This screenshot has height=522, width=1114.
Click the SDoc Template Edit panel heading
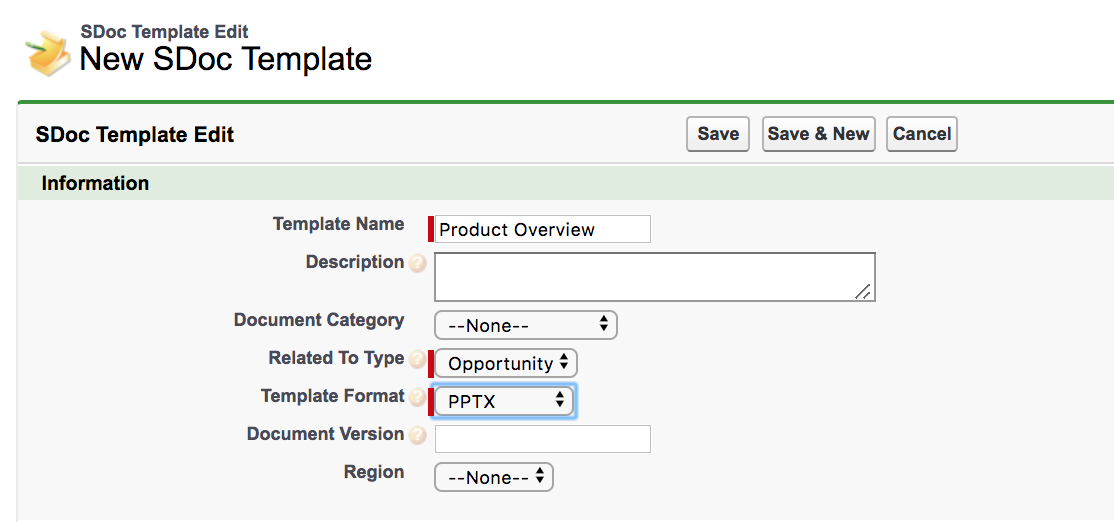point(135,134)
